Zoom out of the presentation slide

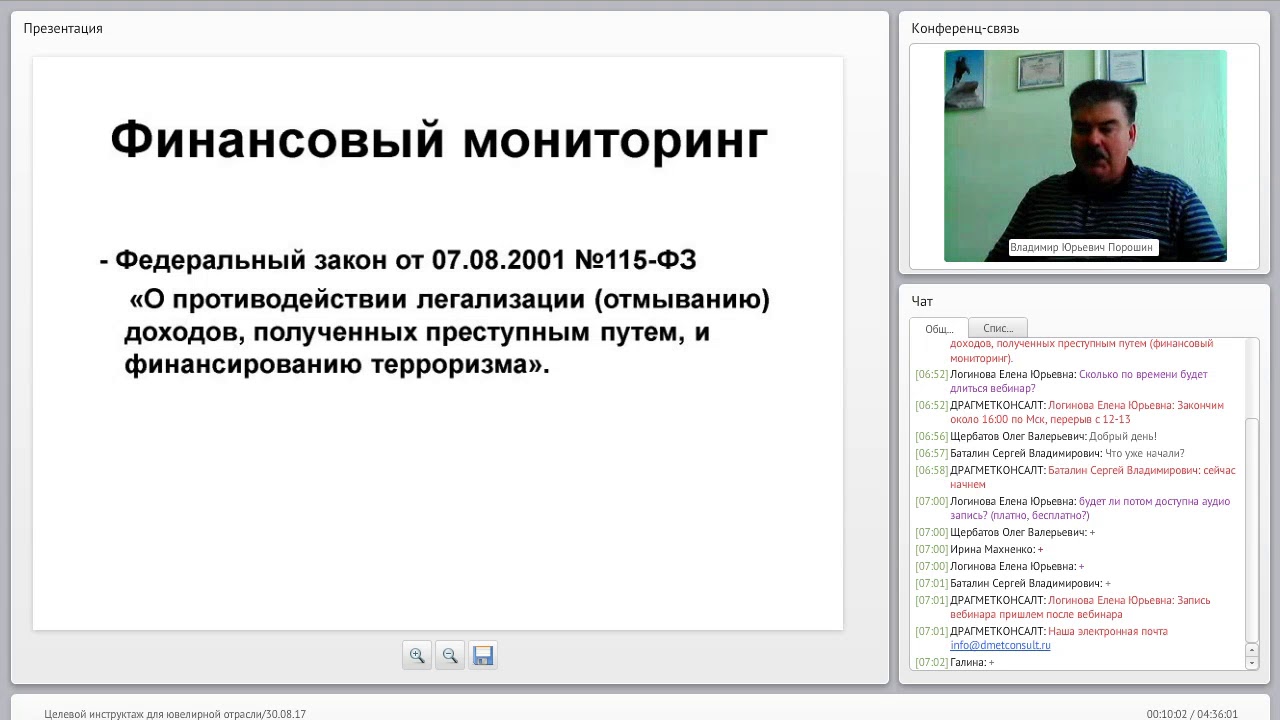450,656
